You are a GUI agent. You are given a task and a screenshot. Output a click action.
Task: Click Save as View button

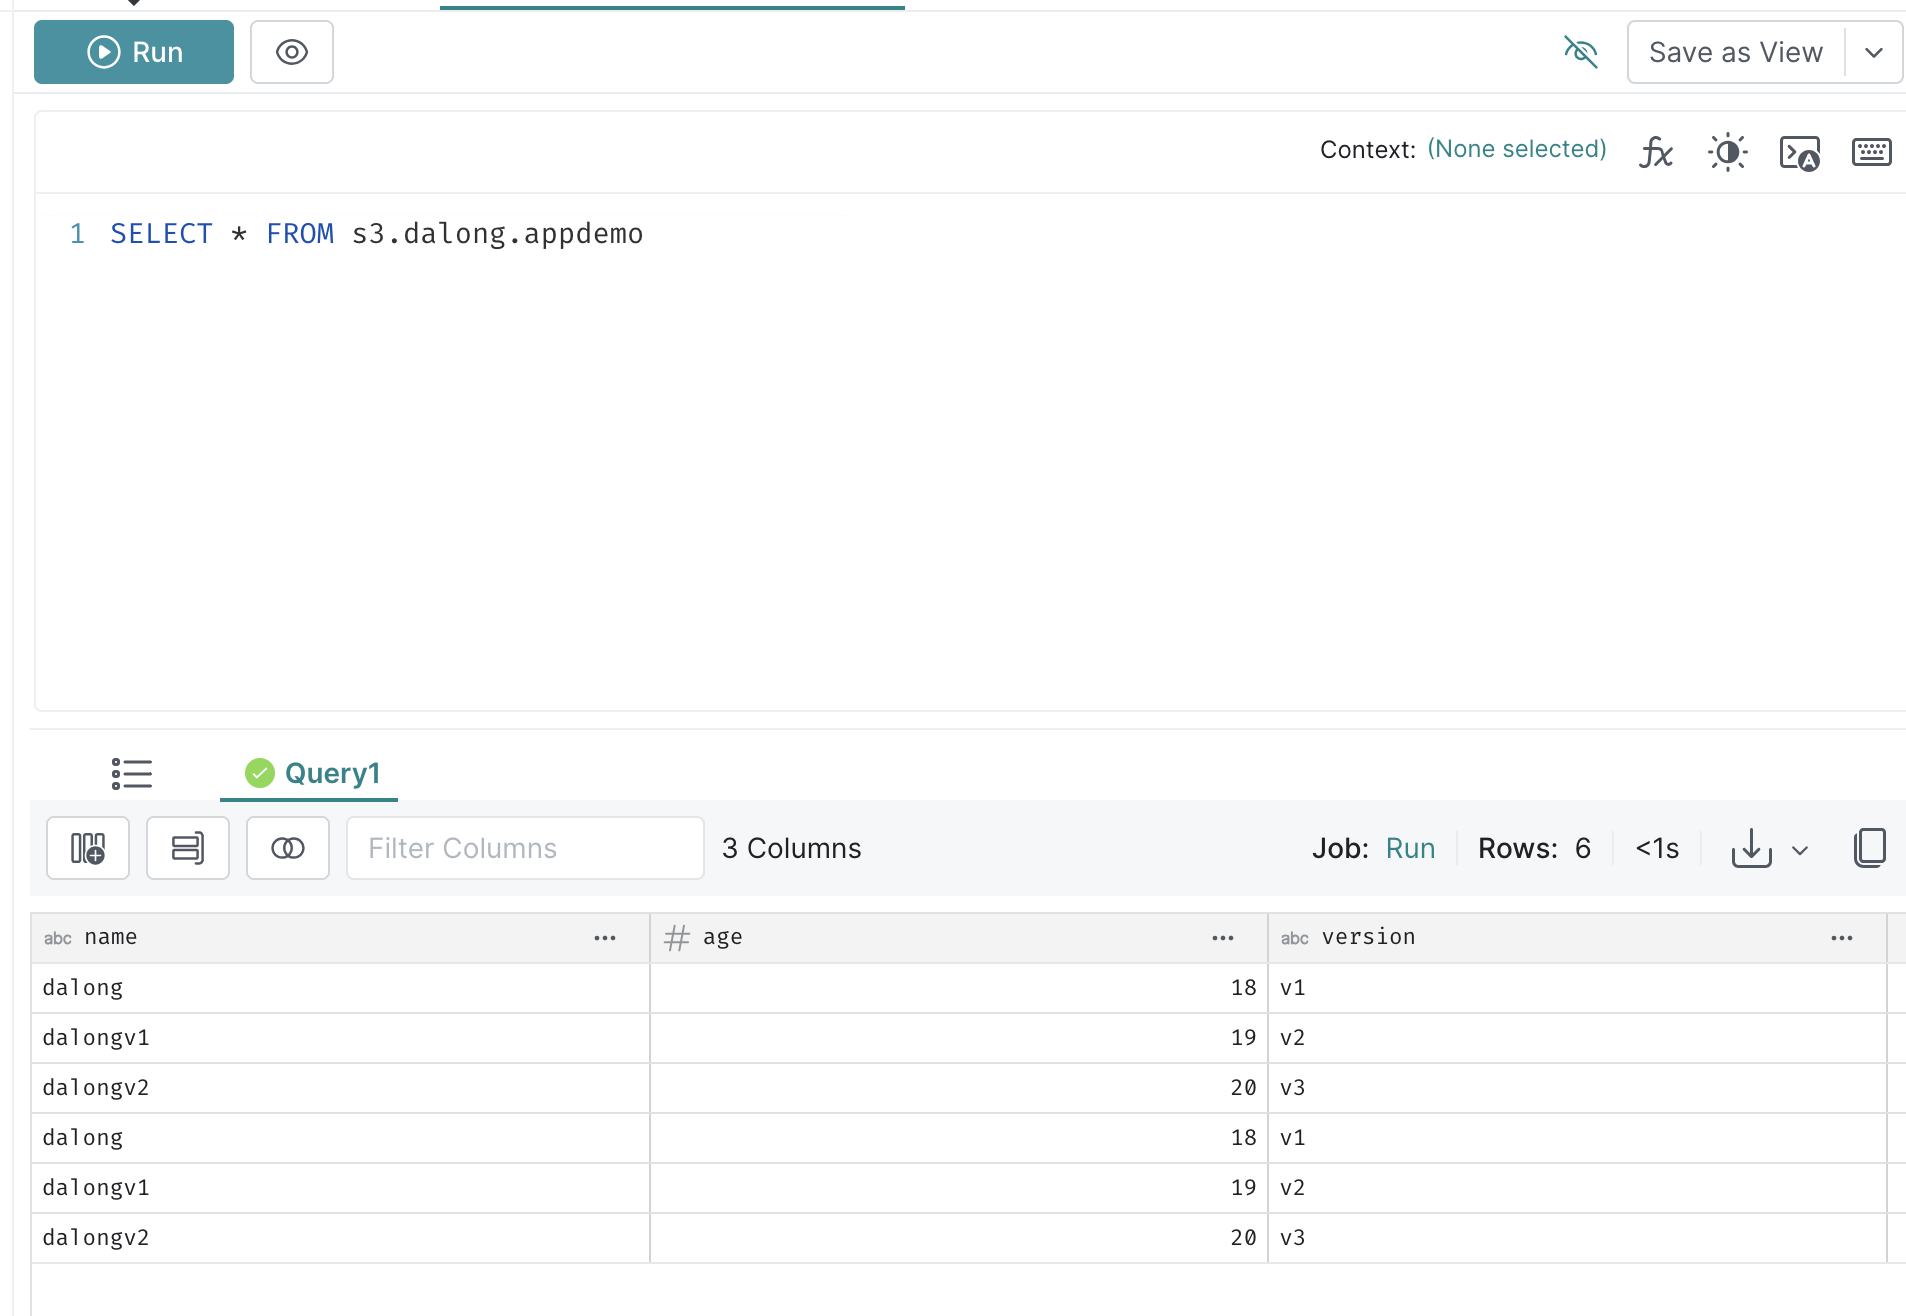point(1736,52)
